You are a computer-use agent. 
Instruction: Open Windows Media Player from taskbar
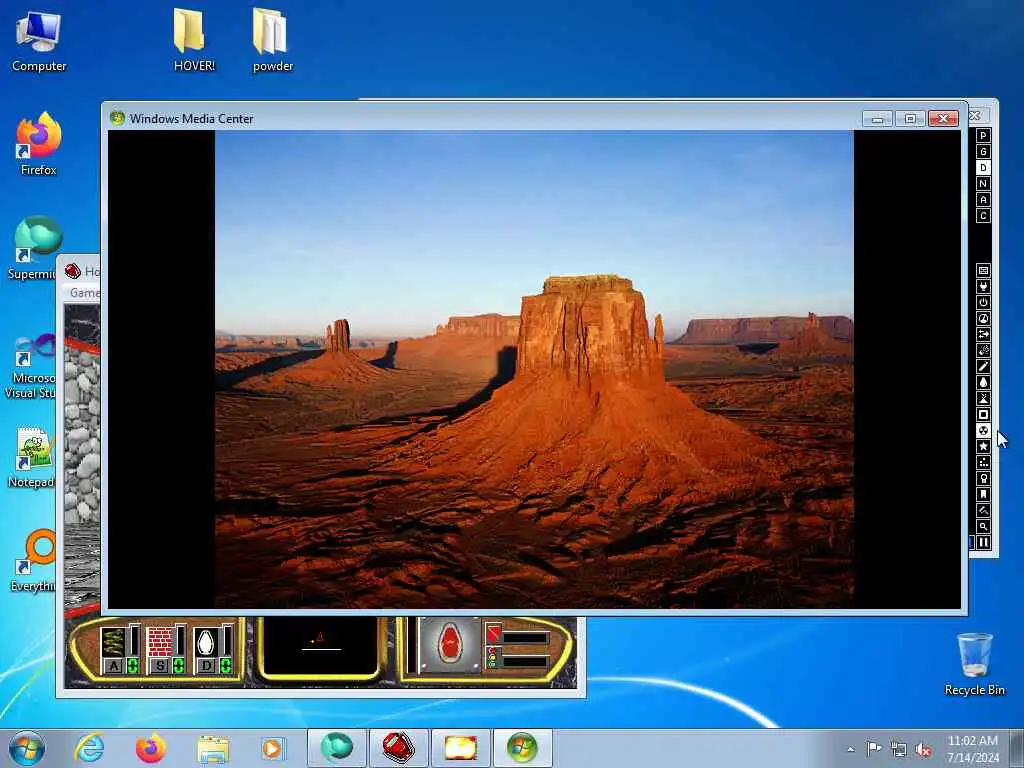(273, 748)
